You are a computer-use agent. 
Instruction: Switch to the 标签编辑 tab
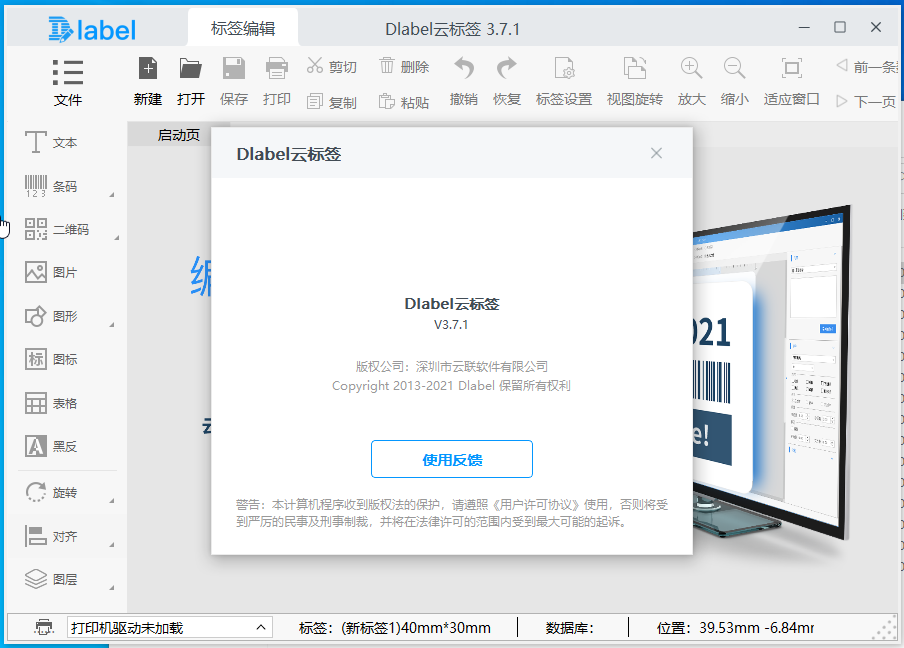(243, 28)
